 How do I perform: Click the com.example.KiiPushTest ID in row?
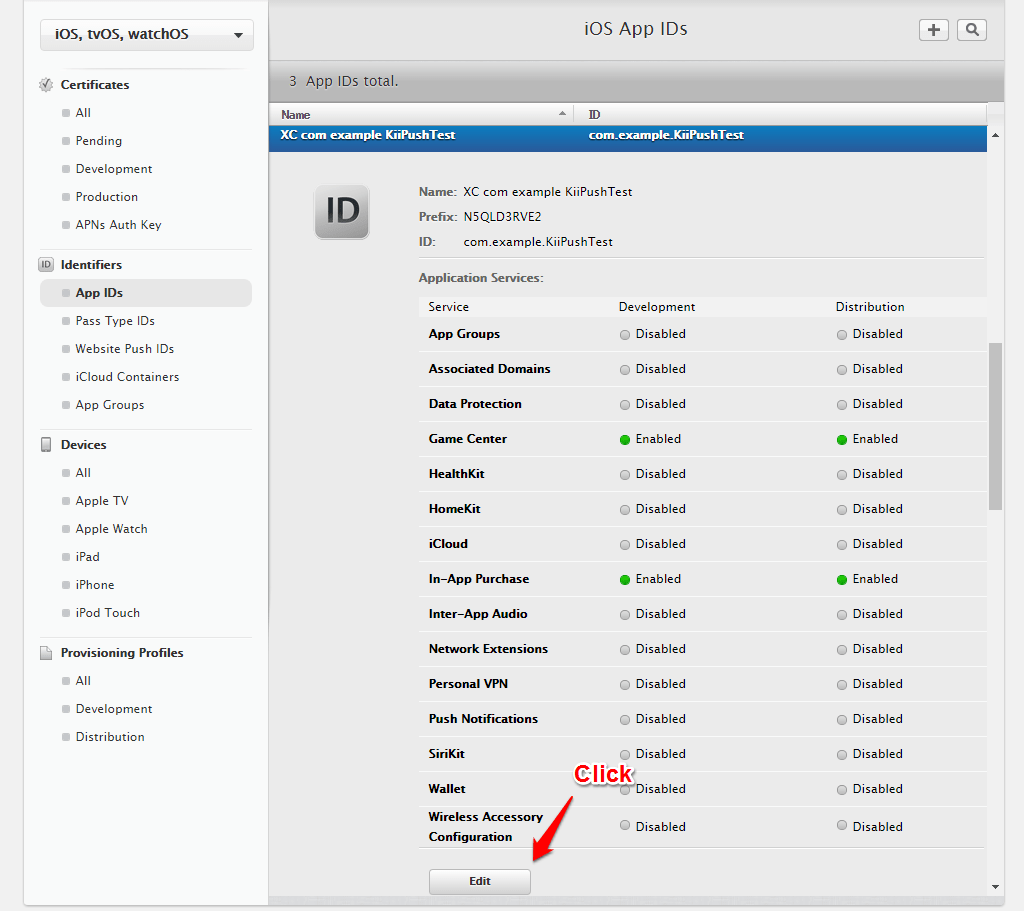coord(666,135)
